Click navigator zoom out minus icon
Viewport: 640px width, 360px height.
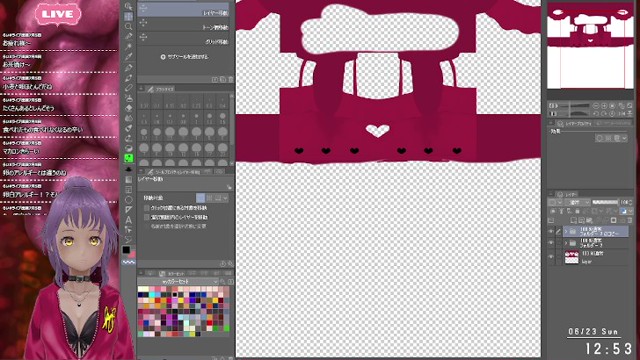point(596,106)
